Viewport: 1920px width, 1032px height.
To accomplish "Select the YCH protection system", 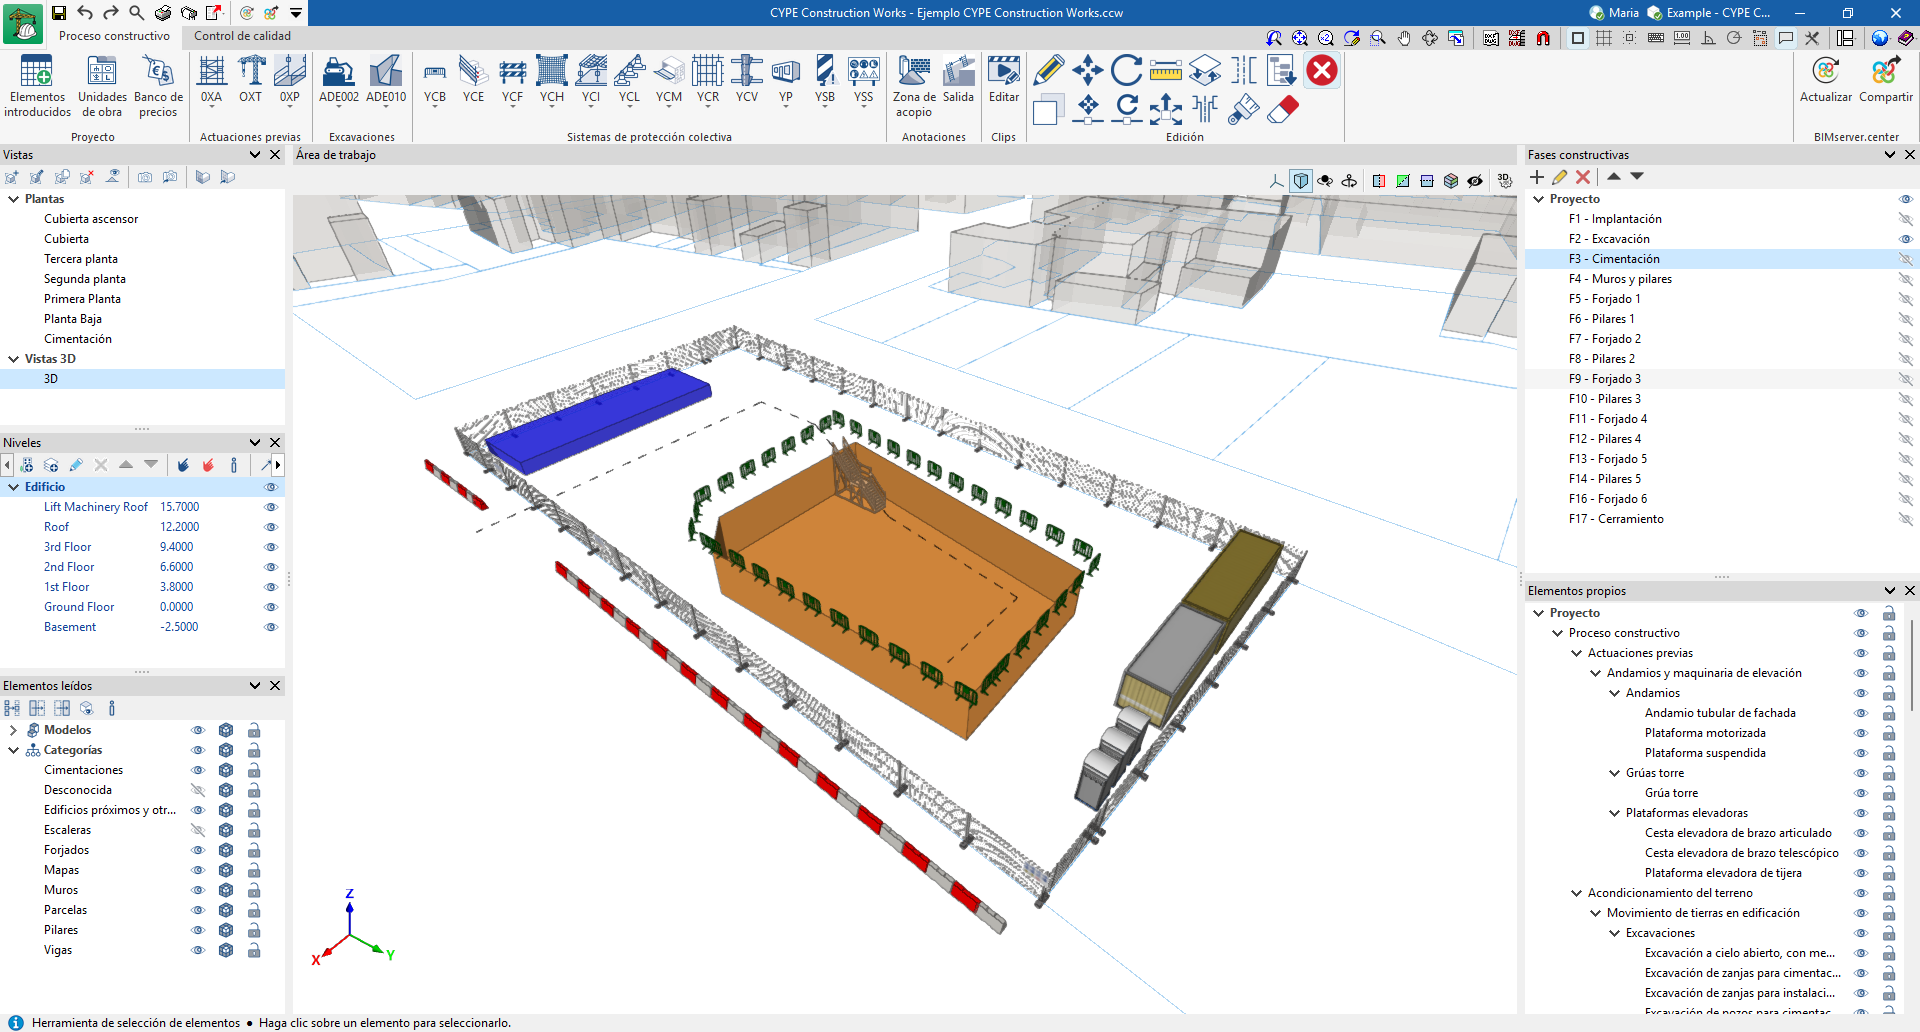I will (x=551, y=80).
